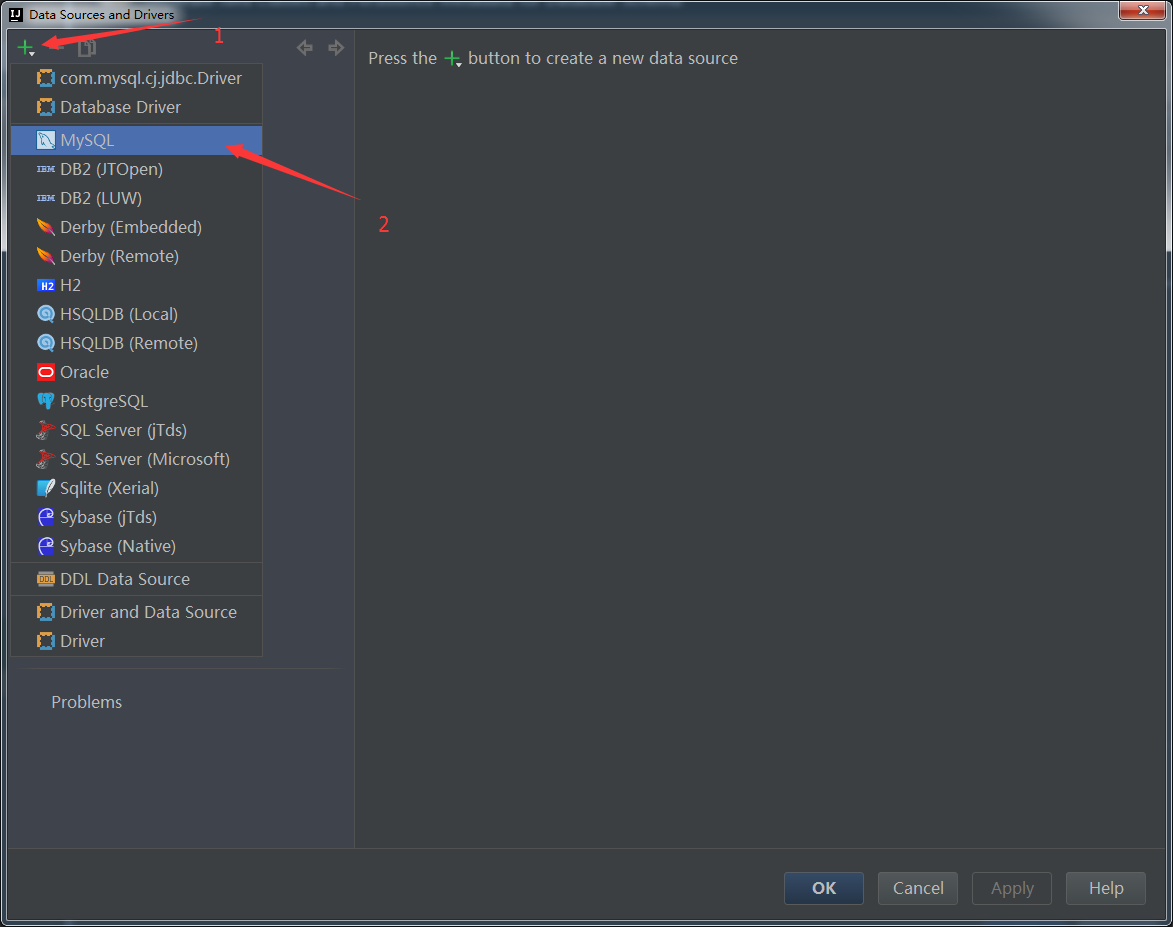Viewport: 1173px width, 927px height.
Task: Open the Help button
Action: pos(1106,888)
